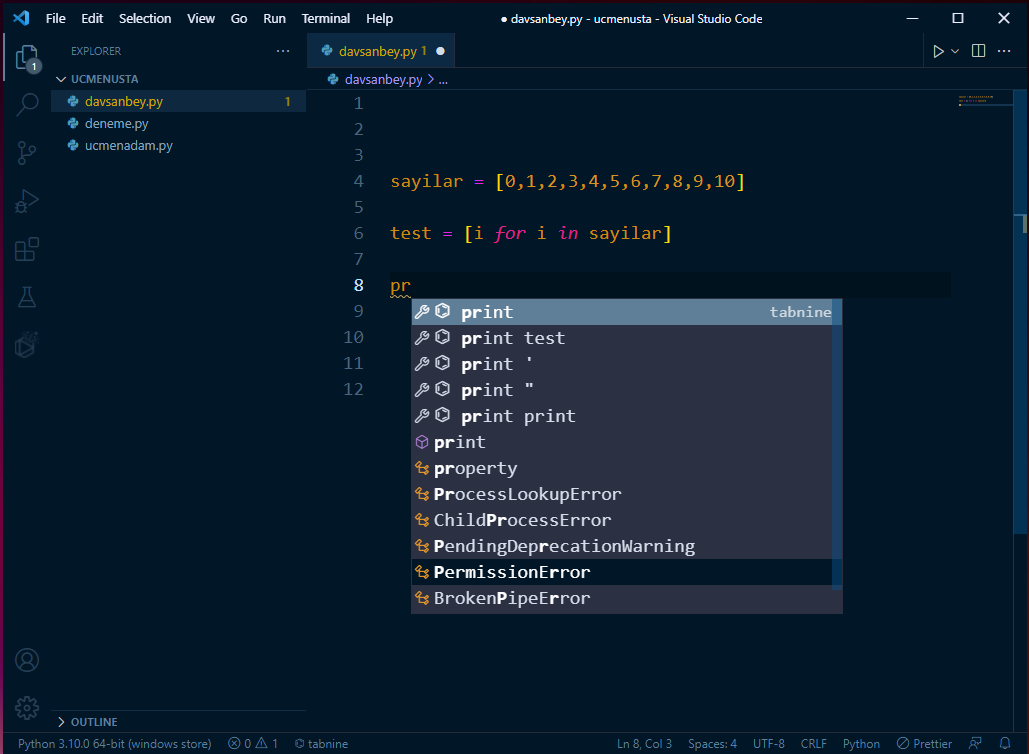Click the suggestion list scrollbar
This screenshot has width=1029, height=754.
point(837,444)
